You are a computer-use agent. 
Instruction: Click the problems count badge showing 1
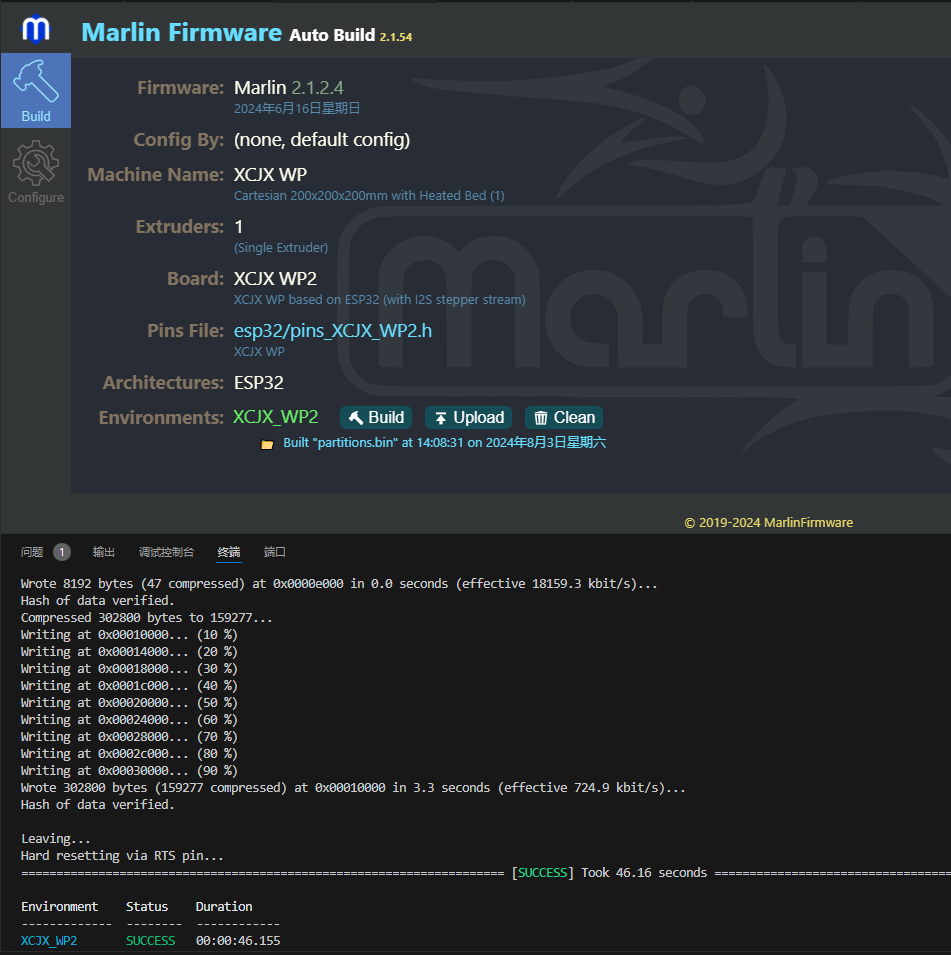pos(62,552)
